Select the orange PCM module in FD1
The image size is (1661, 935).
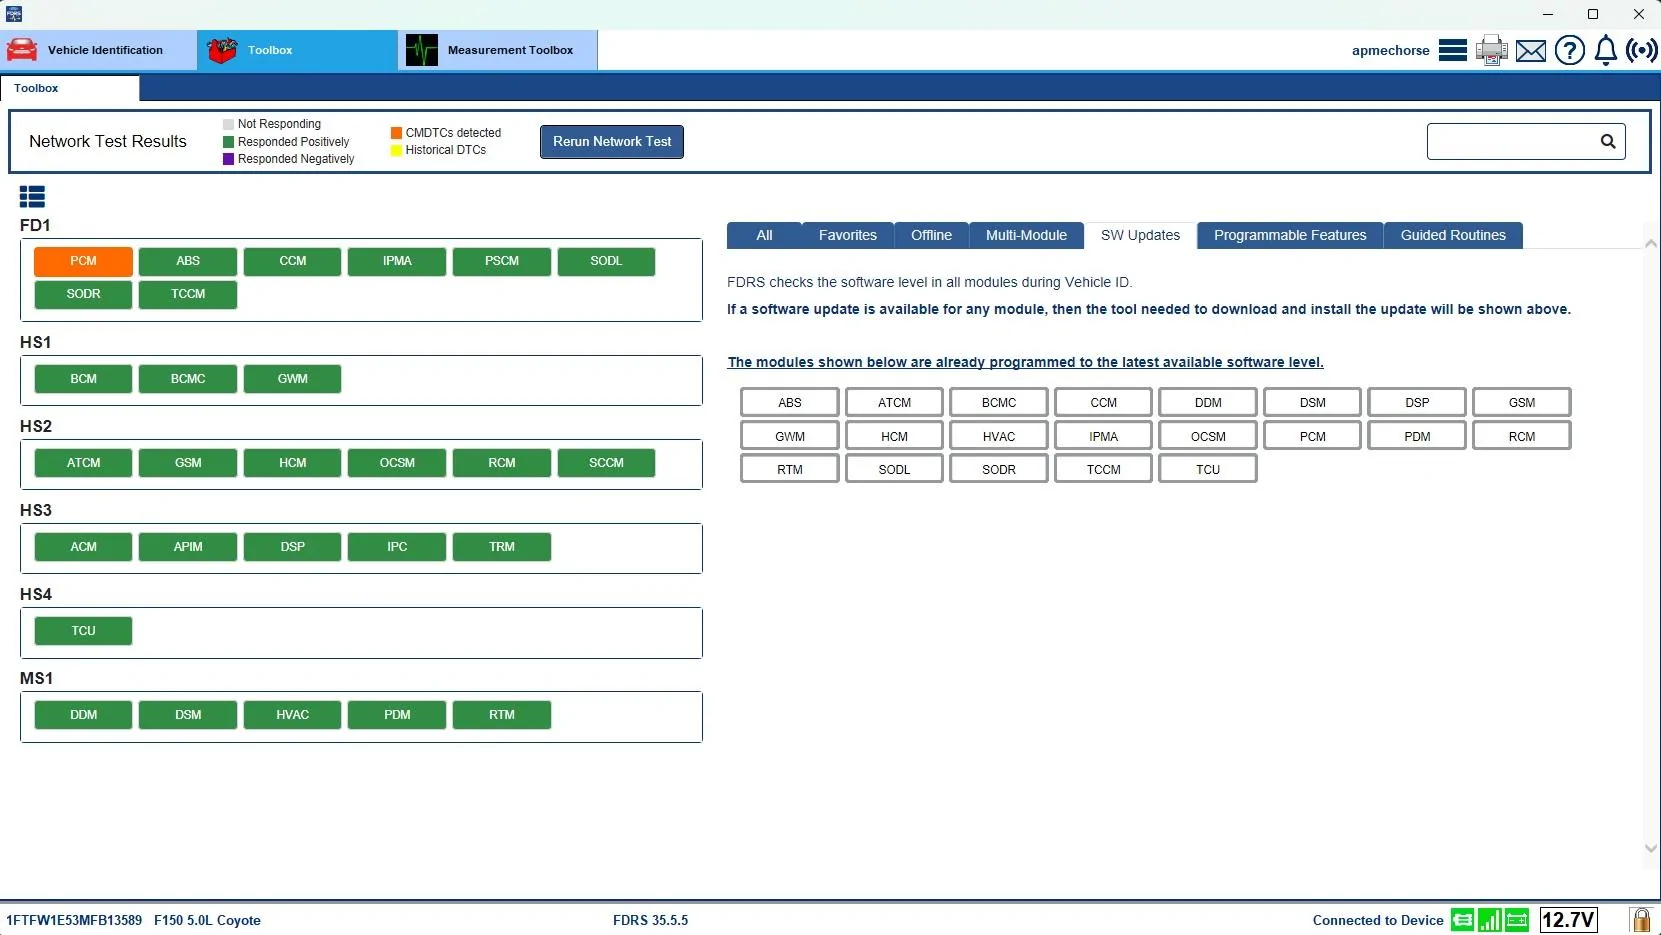pyautogui.click(x=83, y=261)
